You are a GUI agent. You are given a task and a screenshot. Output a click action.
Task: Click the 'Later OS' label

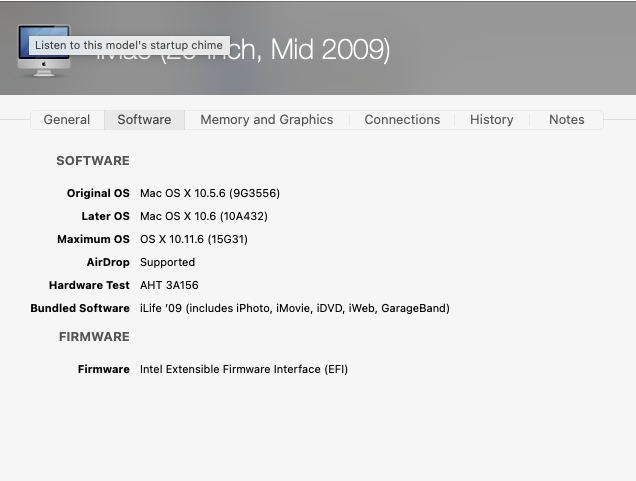click(105, 216)
